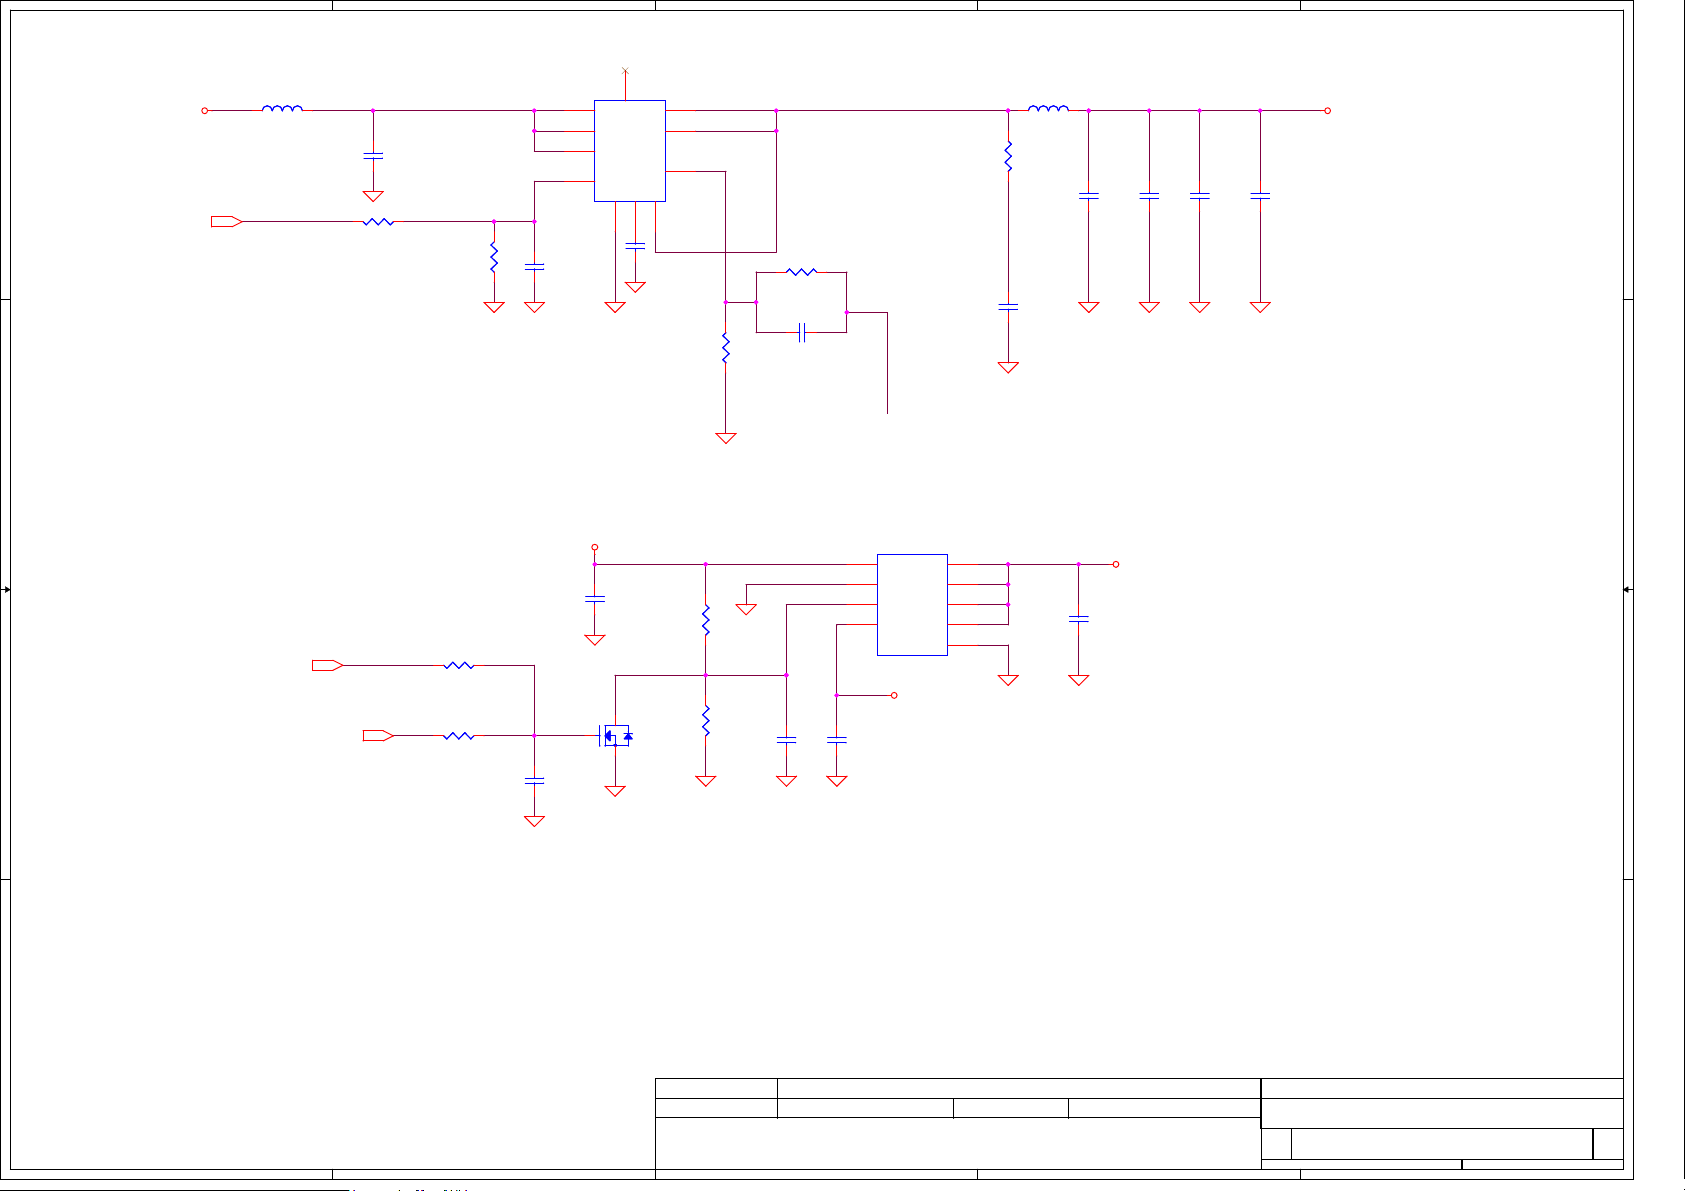
Task: Select the inductor on the upper right output rail
Action: (1048, 108)
